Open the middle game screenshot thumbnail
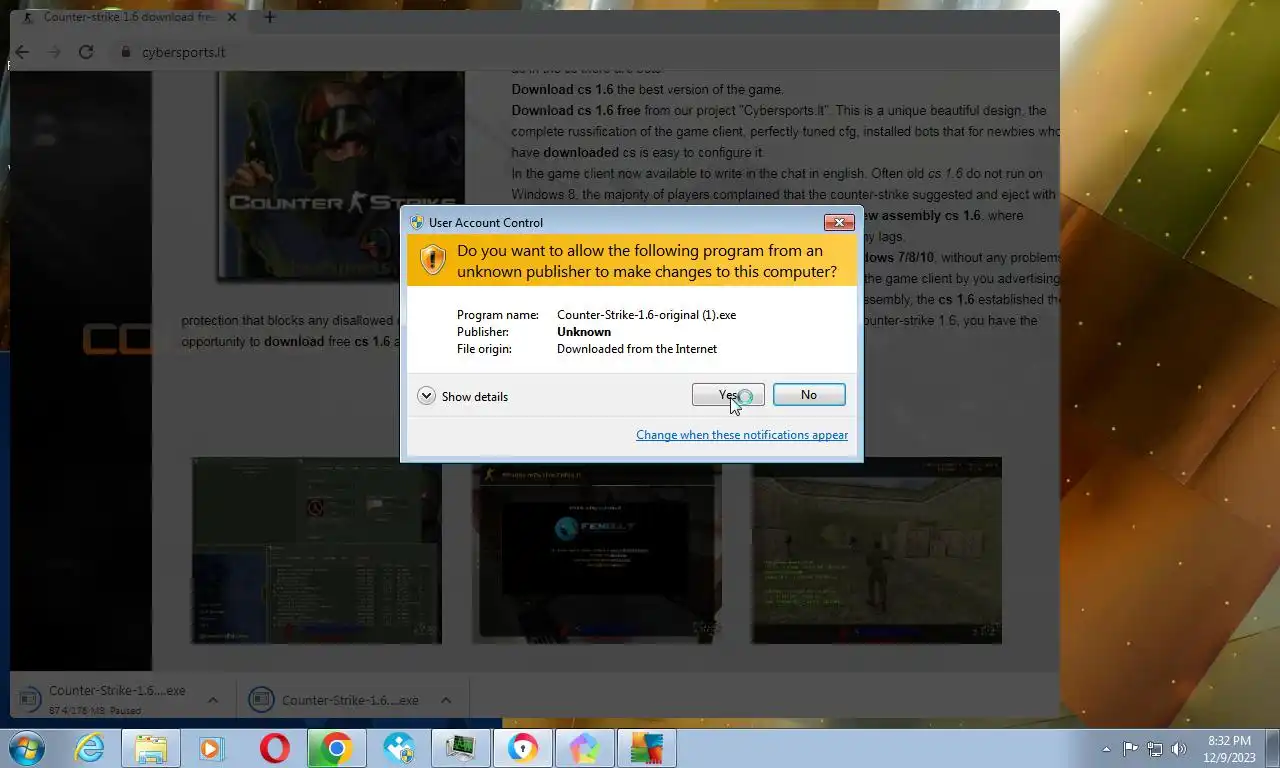The height and width of the screenshot is (768, 1280). pyautogui.click(x=597, y=550)
